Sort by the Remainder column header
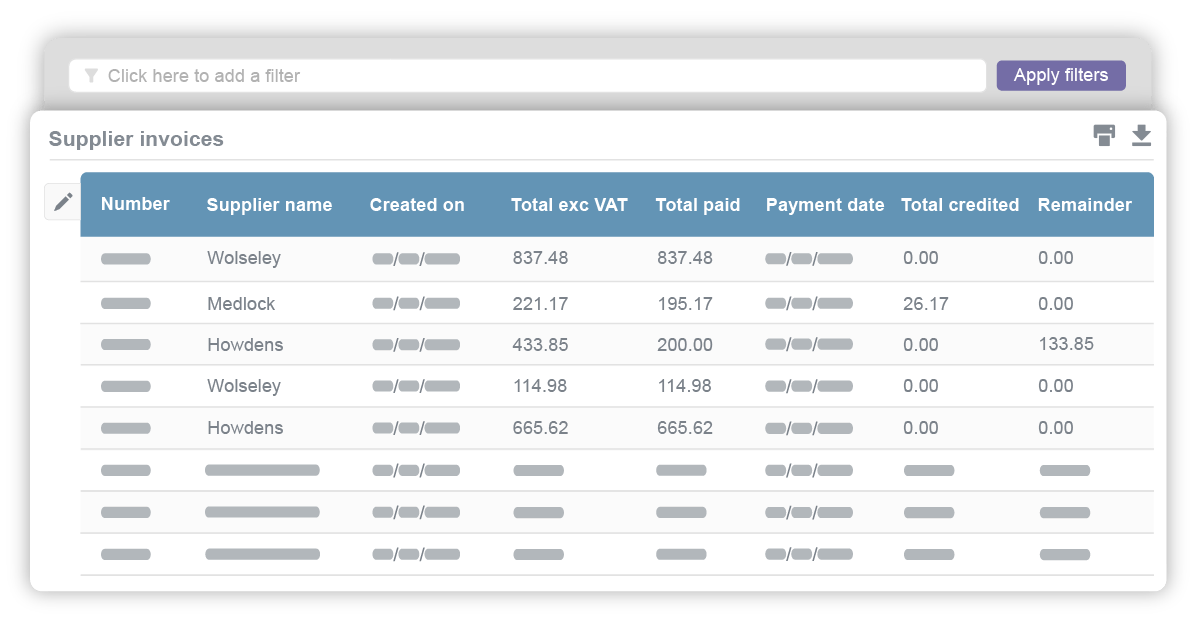 pyautogui.click(x=1085, y=204)
